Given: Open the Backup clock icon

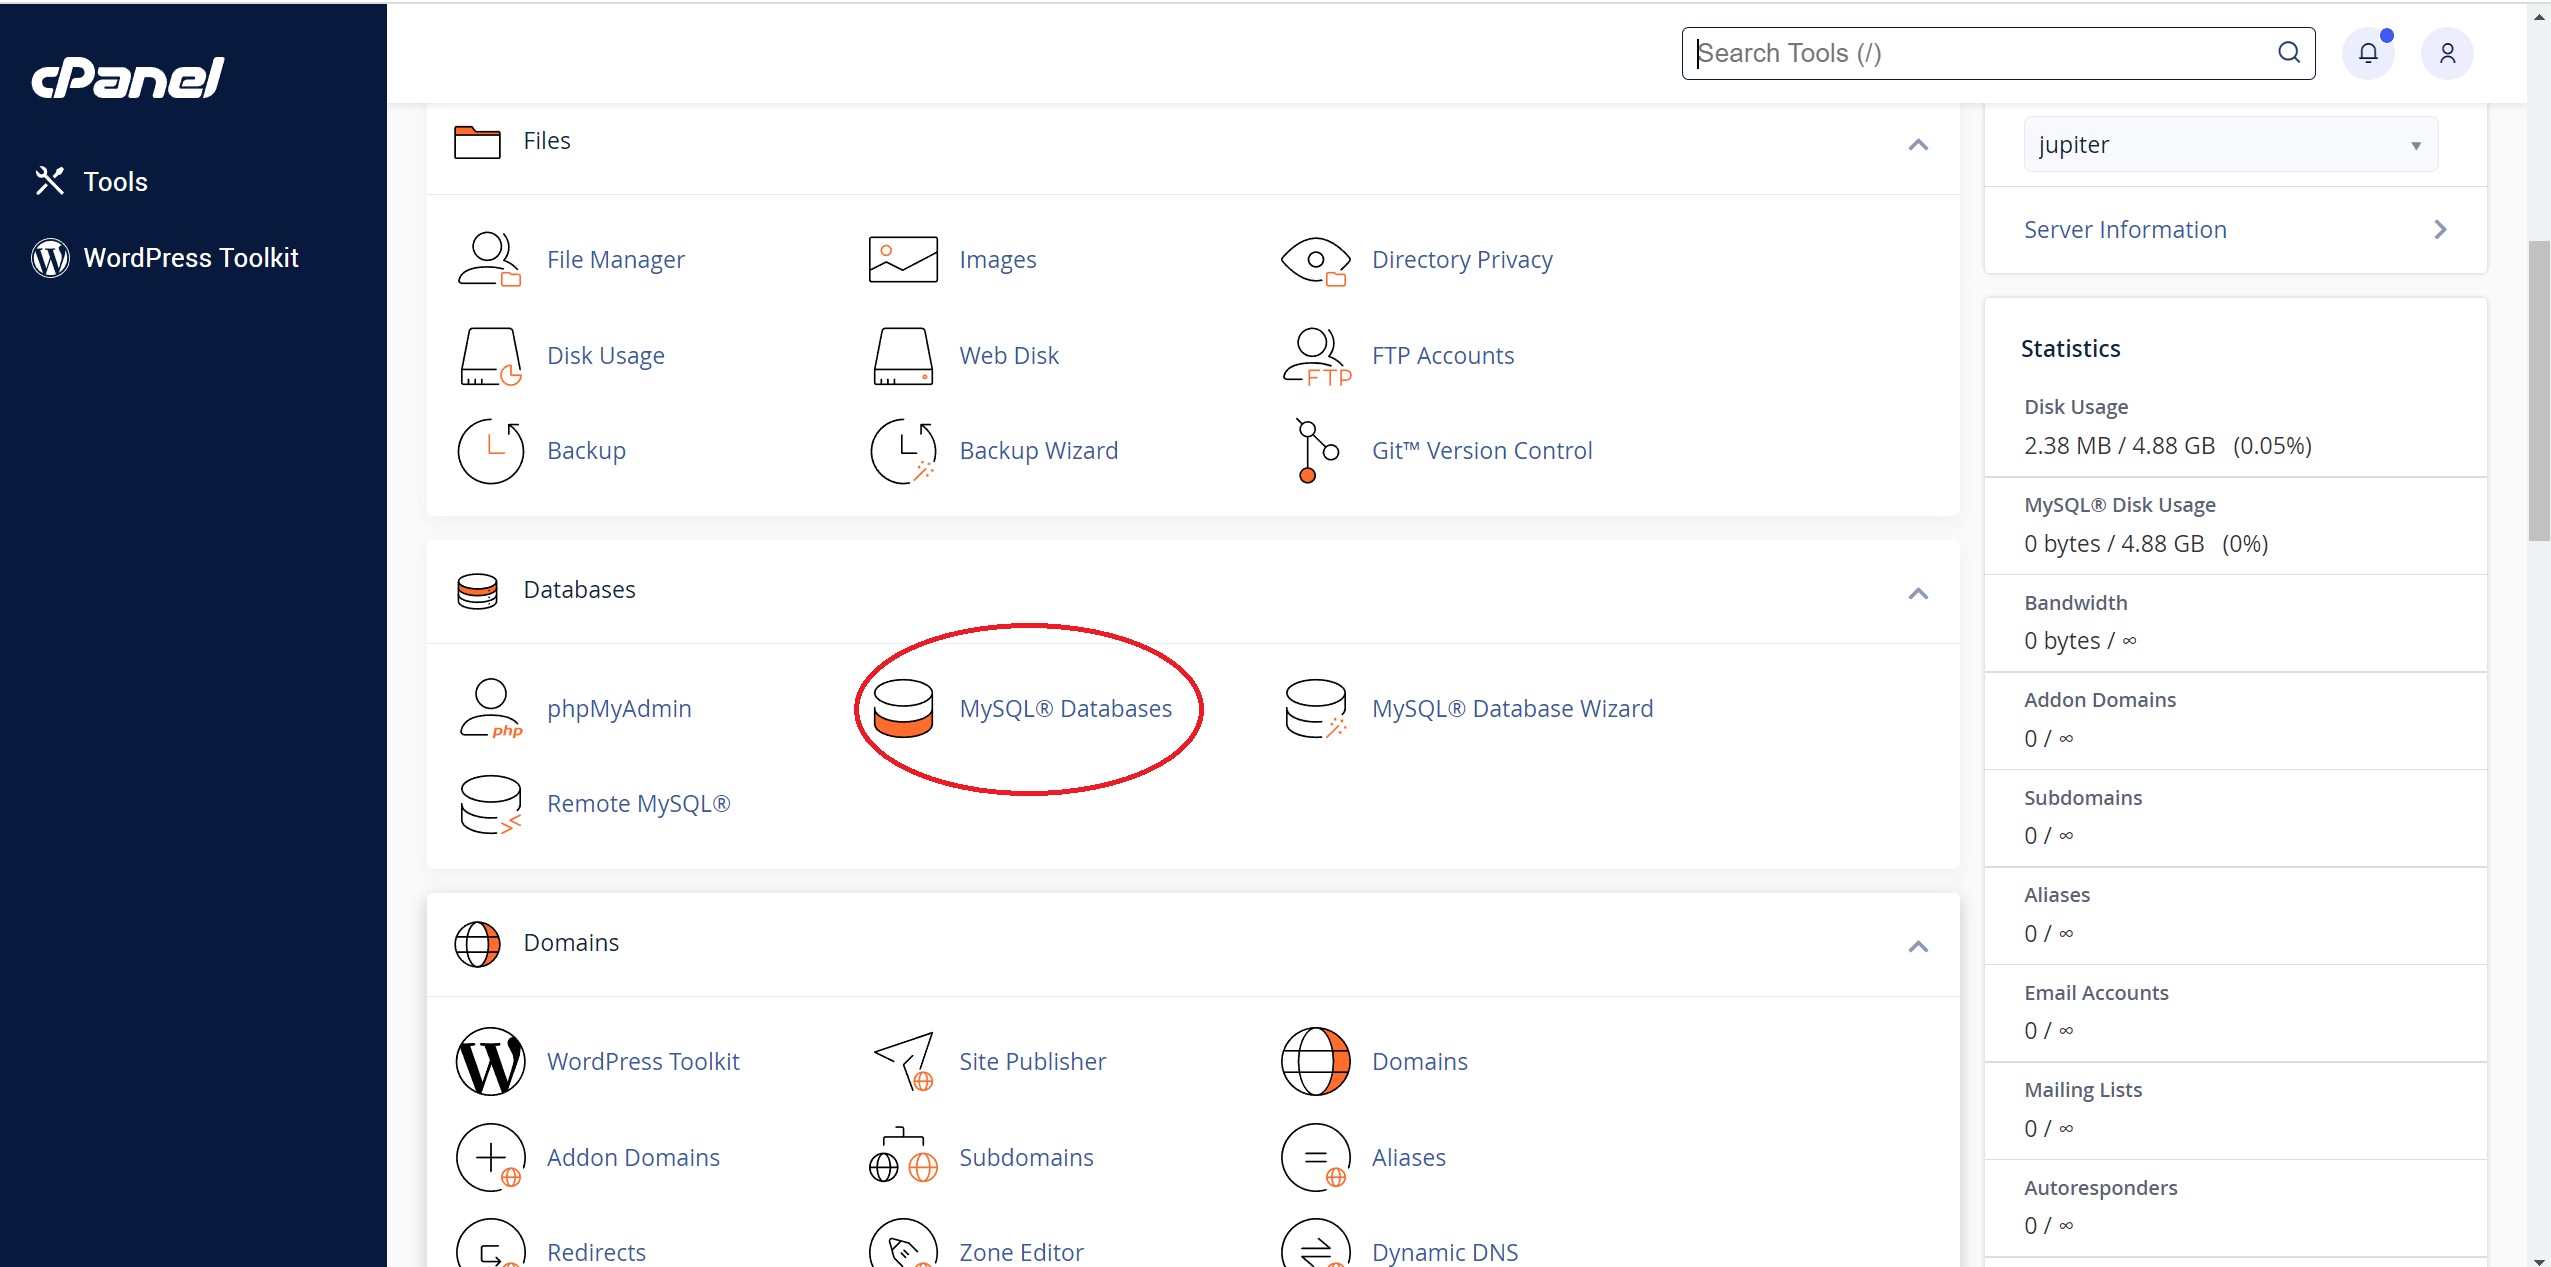Looking at the screenshot, I should 490,451.
